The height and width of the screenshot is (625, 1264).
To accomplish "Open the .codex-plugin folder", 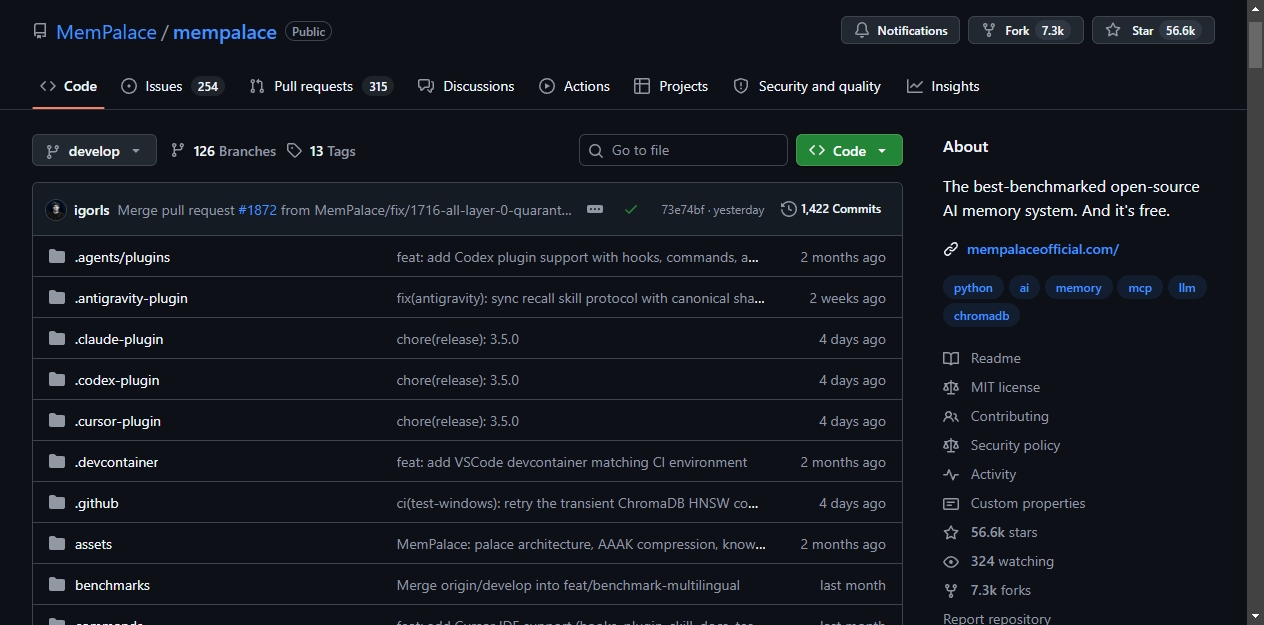I will point(117,380).
